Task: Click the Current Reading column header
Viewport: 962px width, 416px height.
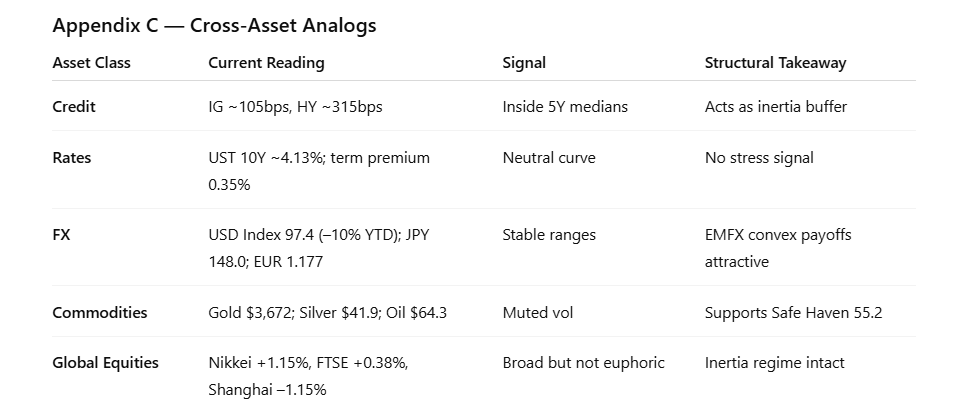Action: point(266,63)
